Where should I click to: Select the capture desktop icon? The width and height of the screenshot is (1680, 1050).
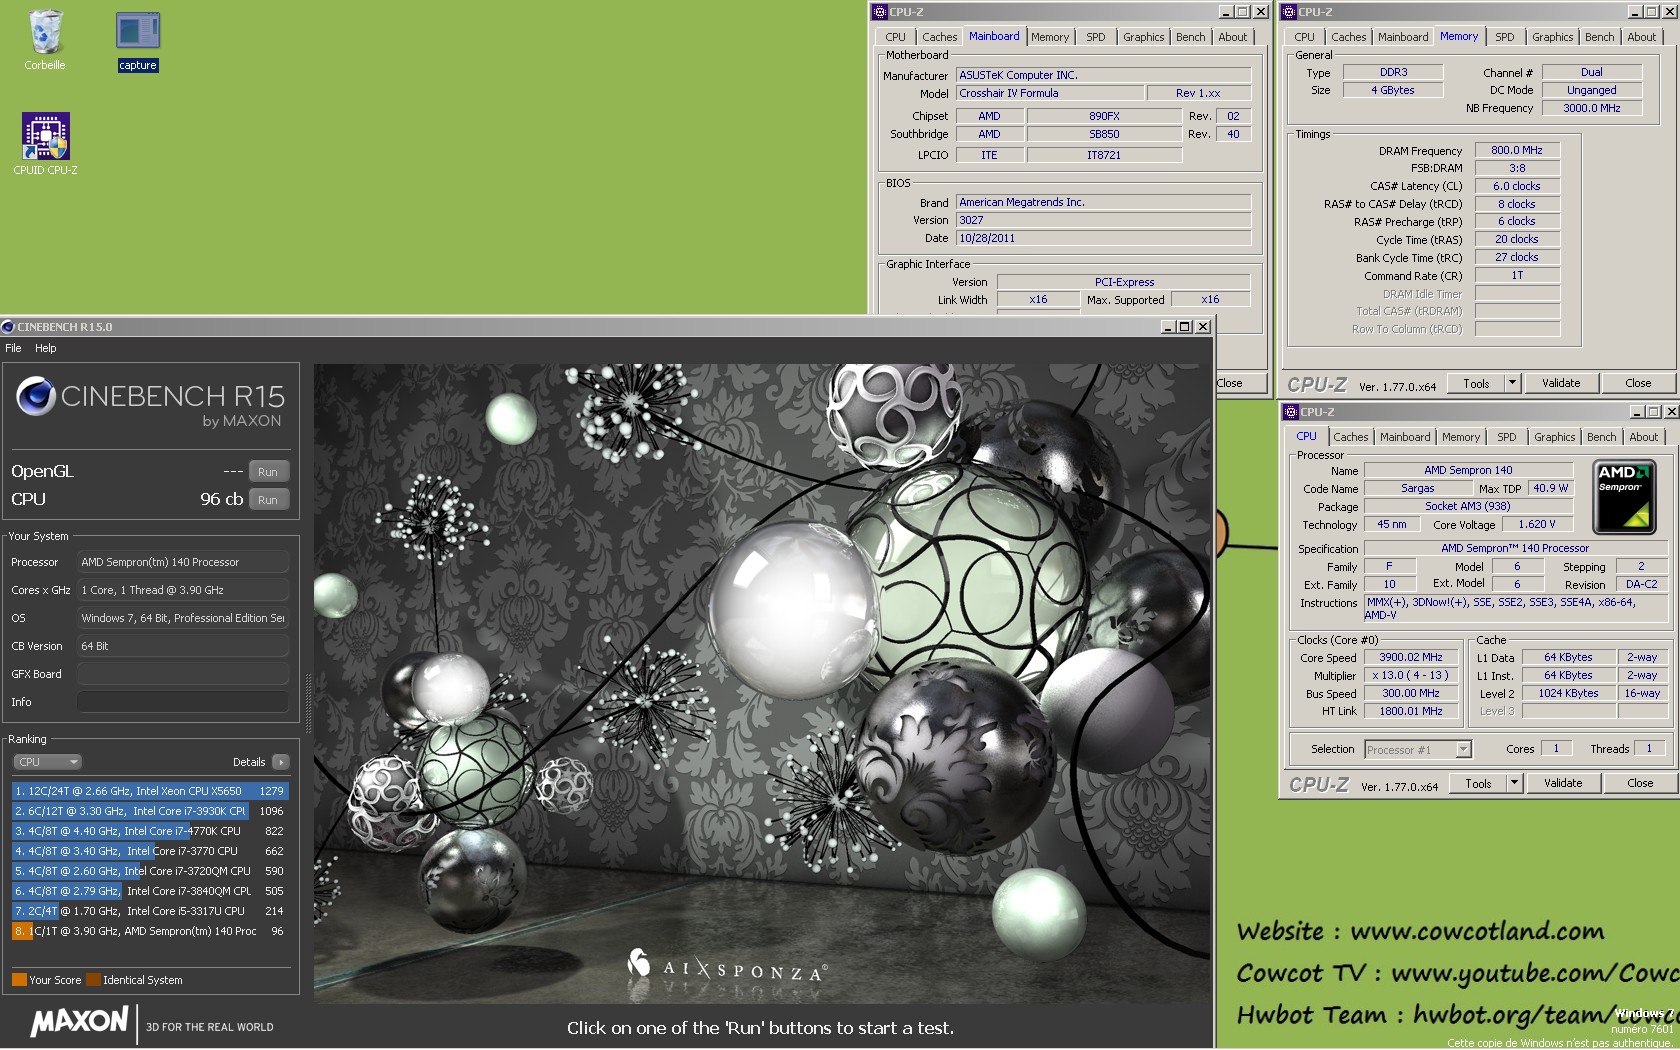click(138, 42)
